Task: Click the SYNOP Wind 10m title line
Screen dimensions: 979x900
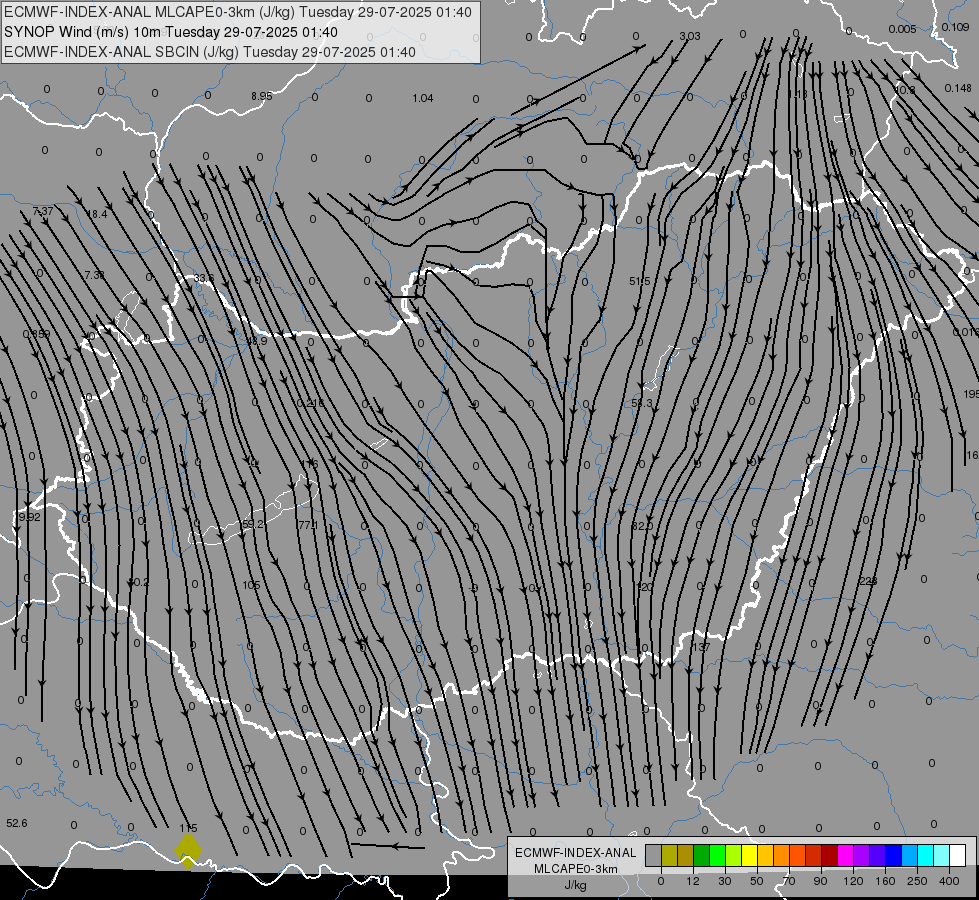Action: [170, 32]
